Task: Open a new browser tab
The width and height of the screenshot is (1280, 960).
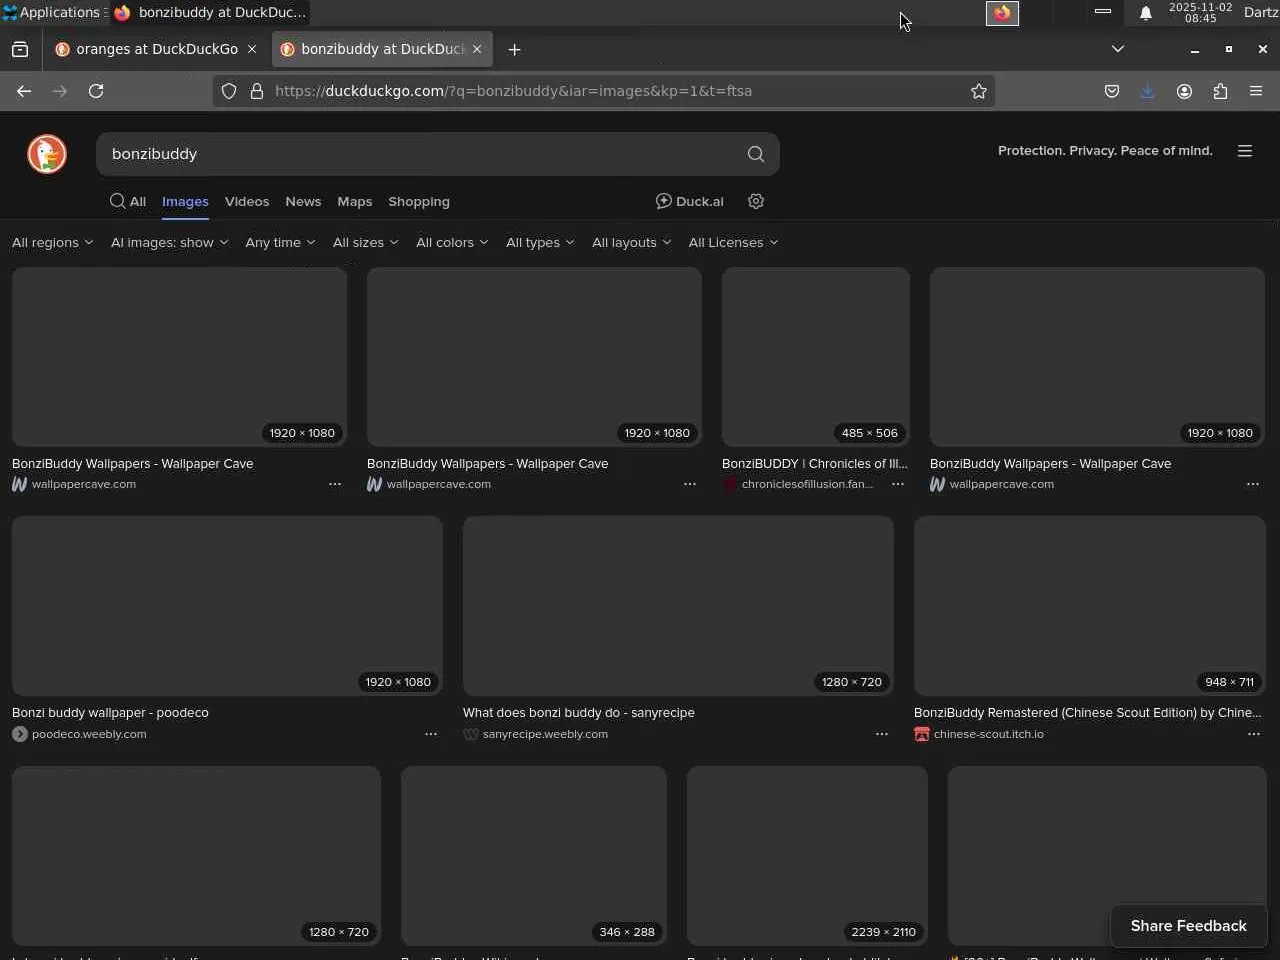Action: click(514, 49)
